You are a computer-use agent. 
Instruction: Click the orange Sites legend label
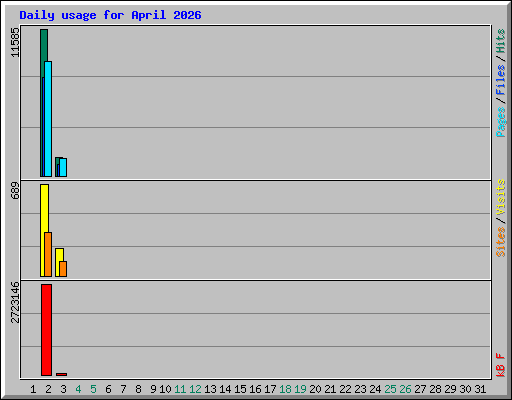[501, 242]
